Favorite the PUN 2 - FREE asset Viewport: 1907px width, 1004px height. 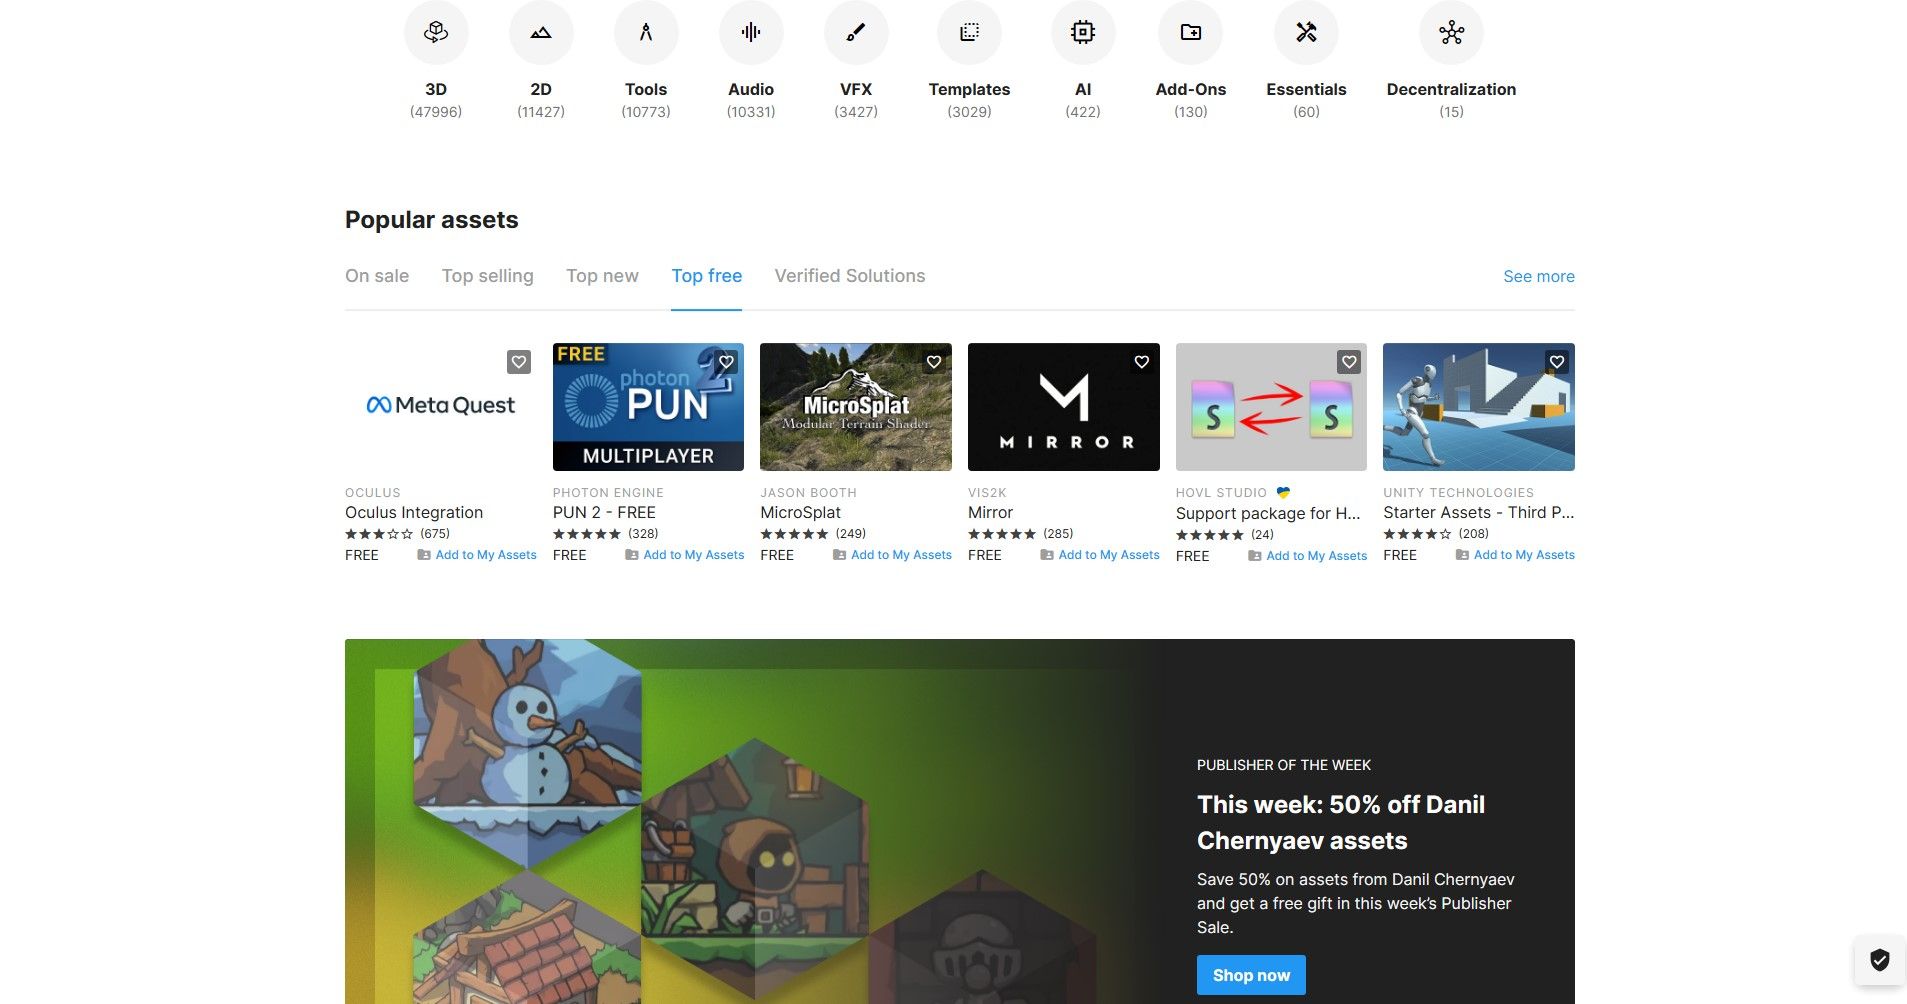(x=726, y=362)
